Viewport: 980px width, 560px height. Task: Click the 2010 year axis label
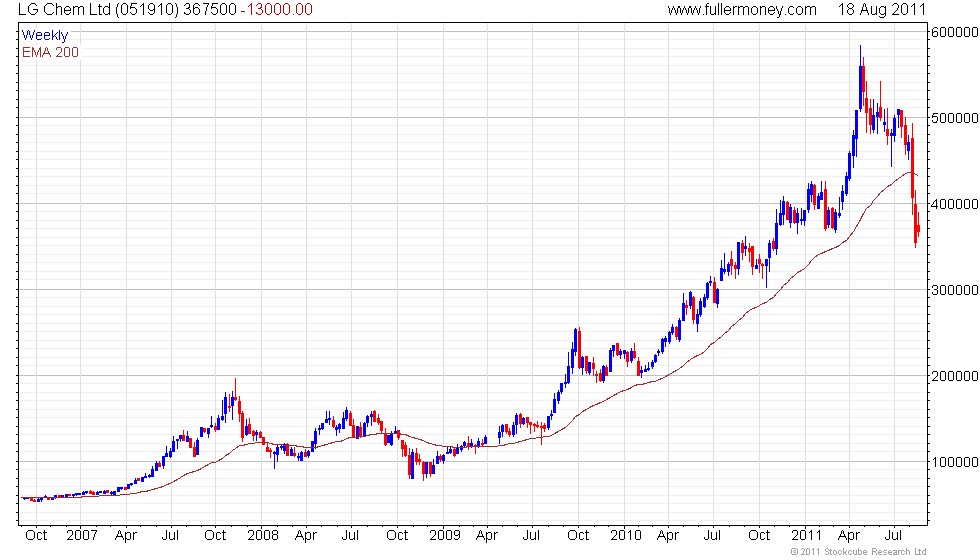pyautogui.click(x=626, y=535)
